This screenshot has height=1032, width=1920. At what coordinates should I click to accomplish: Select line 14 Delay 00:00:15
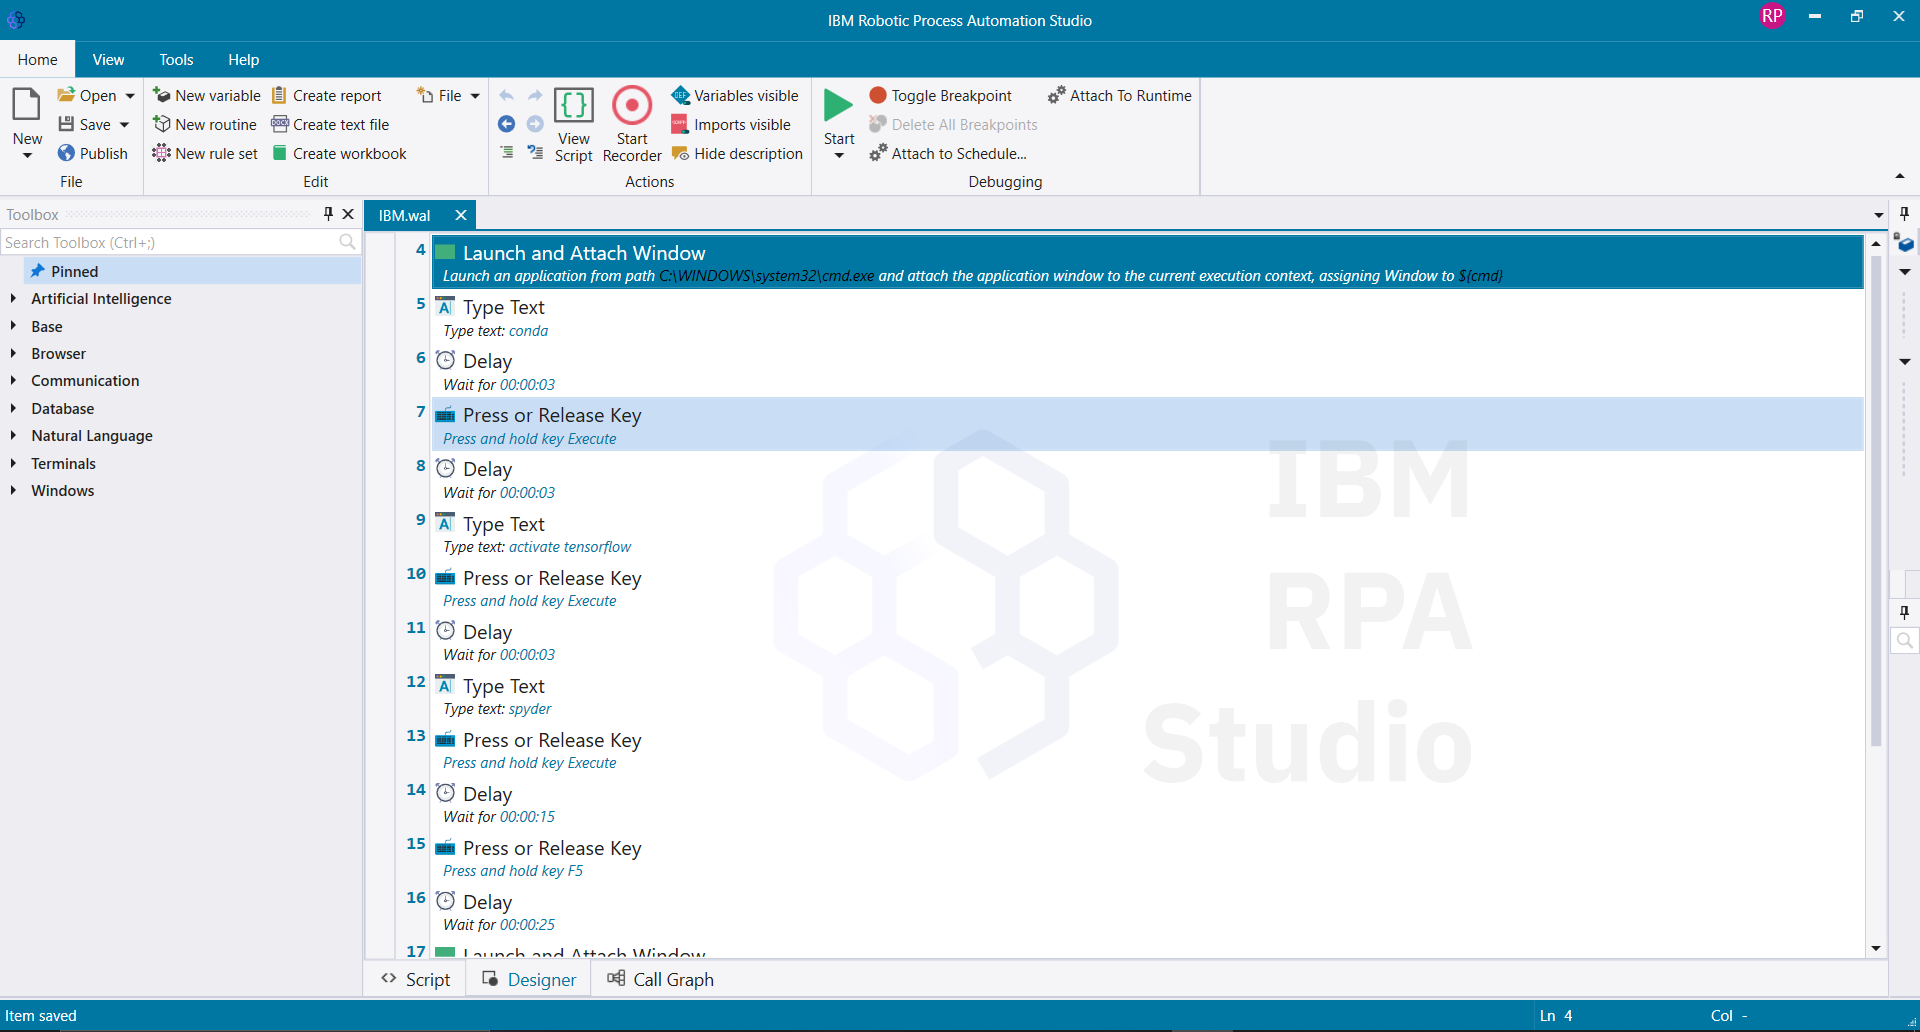[x=1148, y=804]
